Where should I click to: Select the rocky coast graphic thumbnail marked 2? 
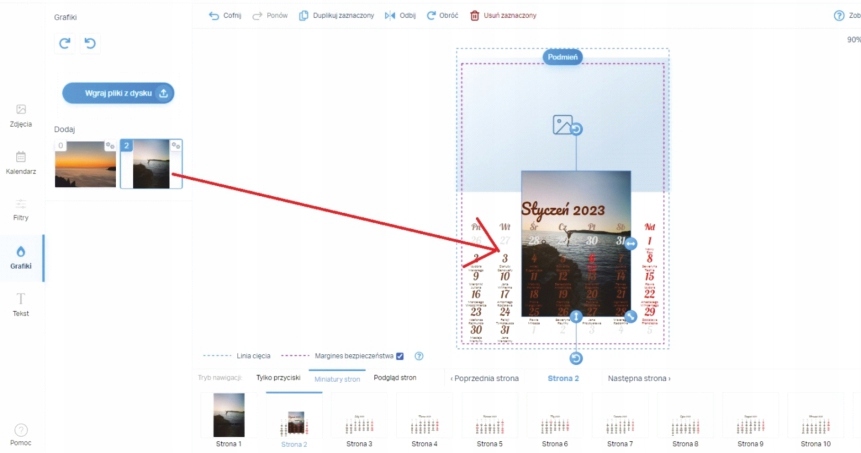pyautogui.click(x=151, y=164)
